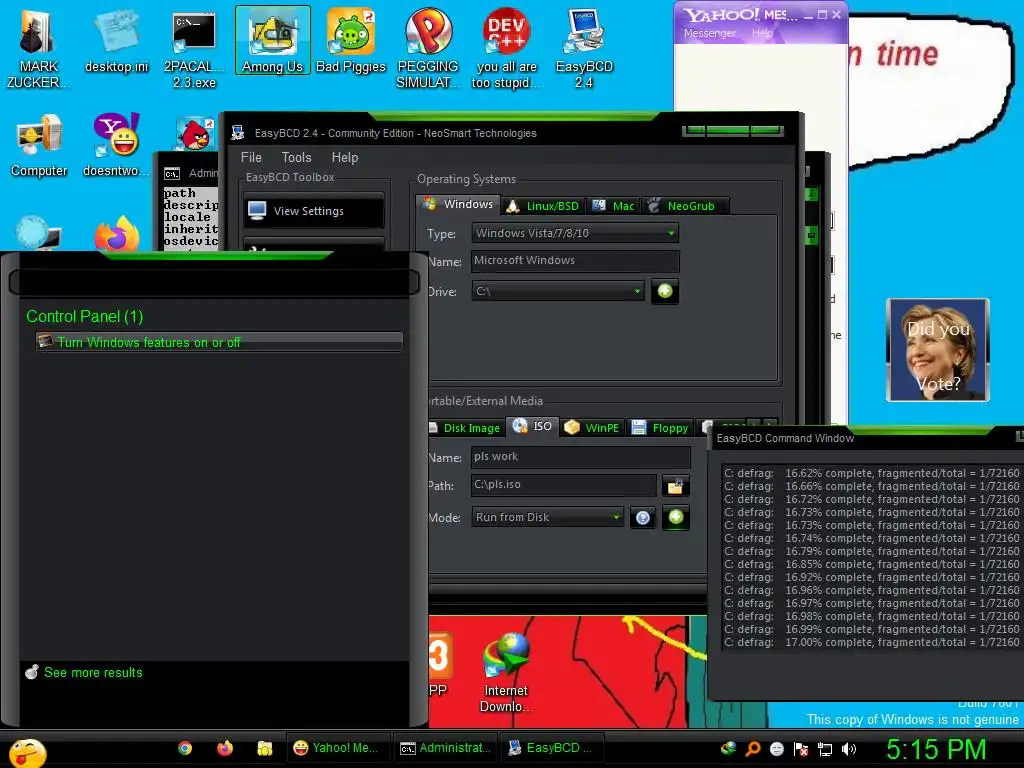The width and height of the screenshot is (1024, 768).
Task: Switch to the Linux/BSD tab
Action: (x=543, y=206)
